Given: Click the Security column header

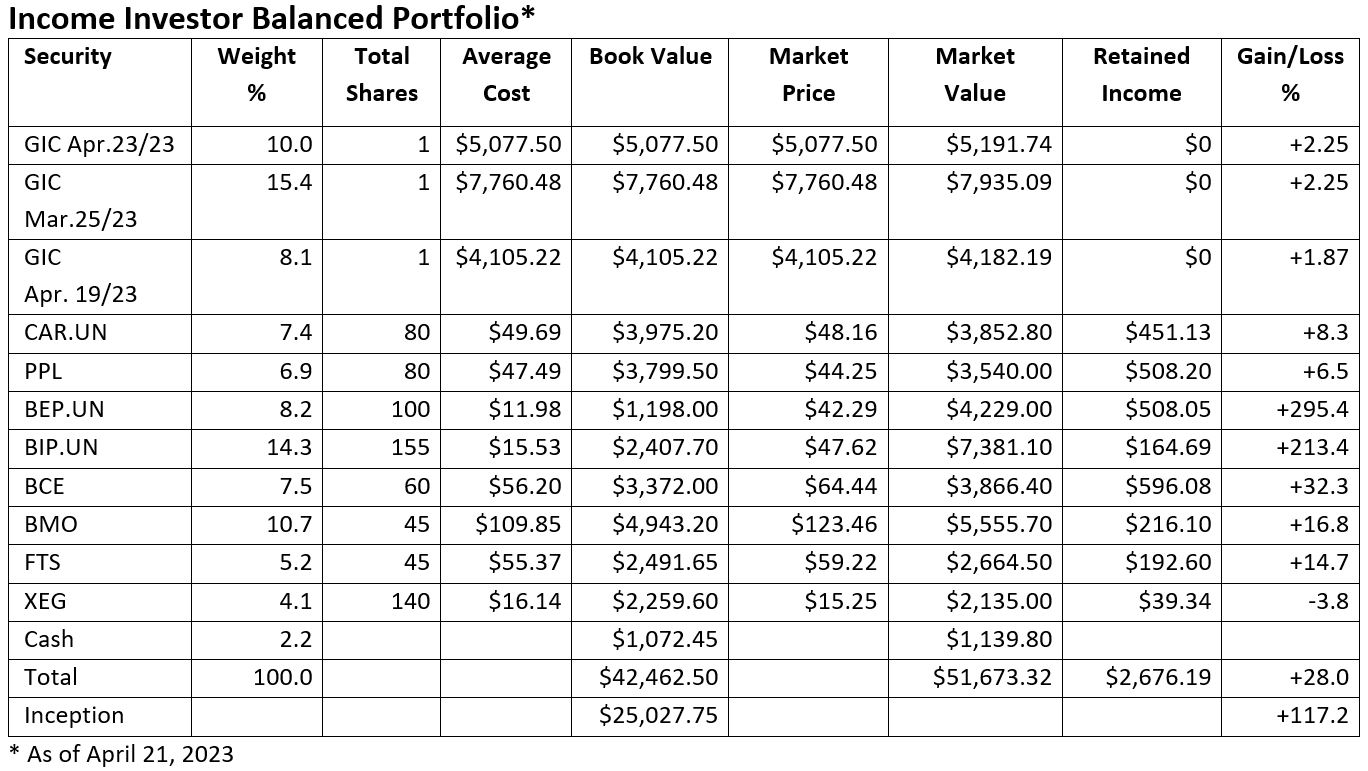Looking at the screenshot, I should (x=68, y=57).
